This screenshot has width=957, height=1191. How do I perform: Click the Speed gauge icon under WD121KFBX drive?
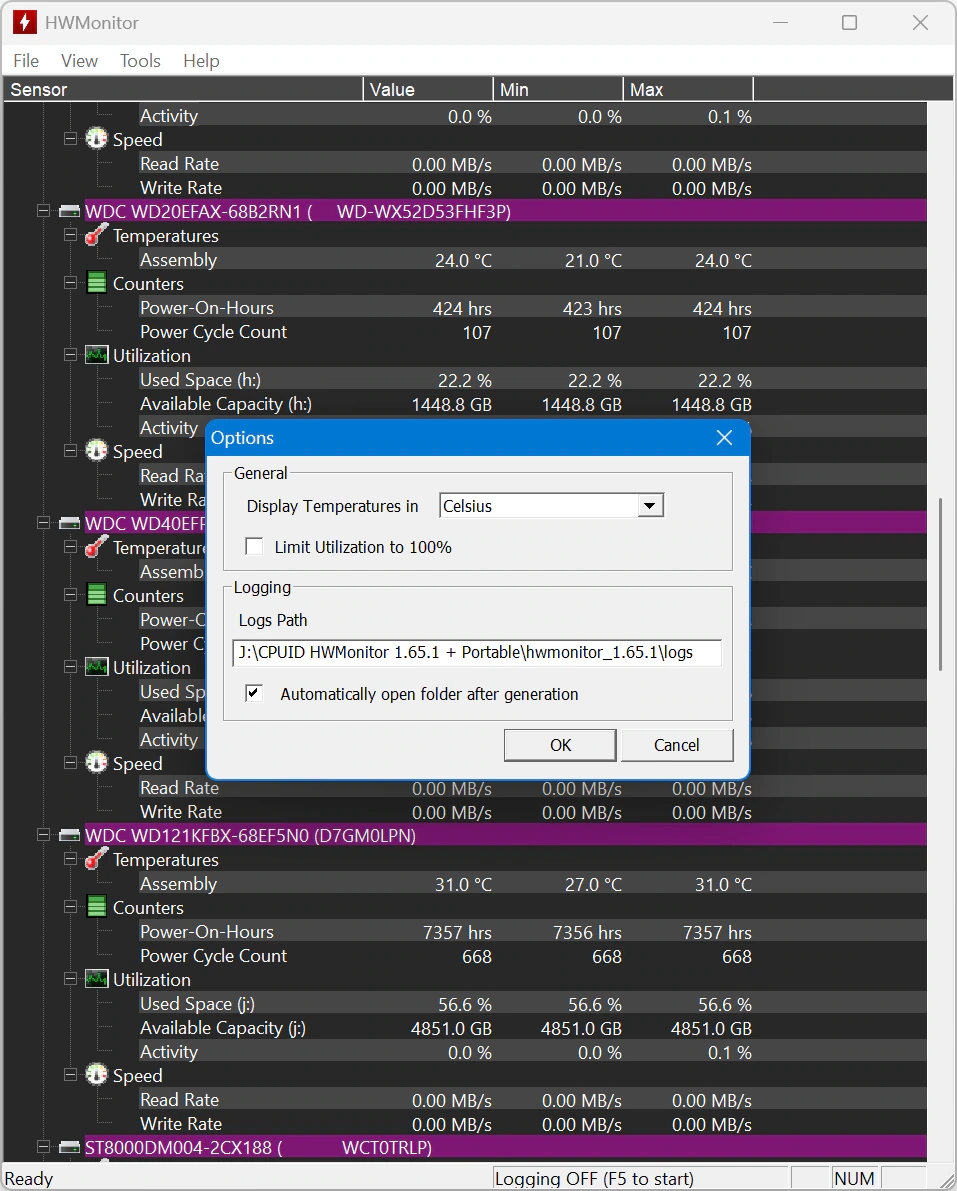[96, 1075]
